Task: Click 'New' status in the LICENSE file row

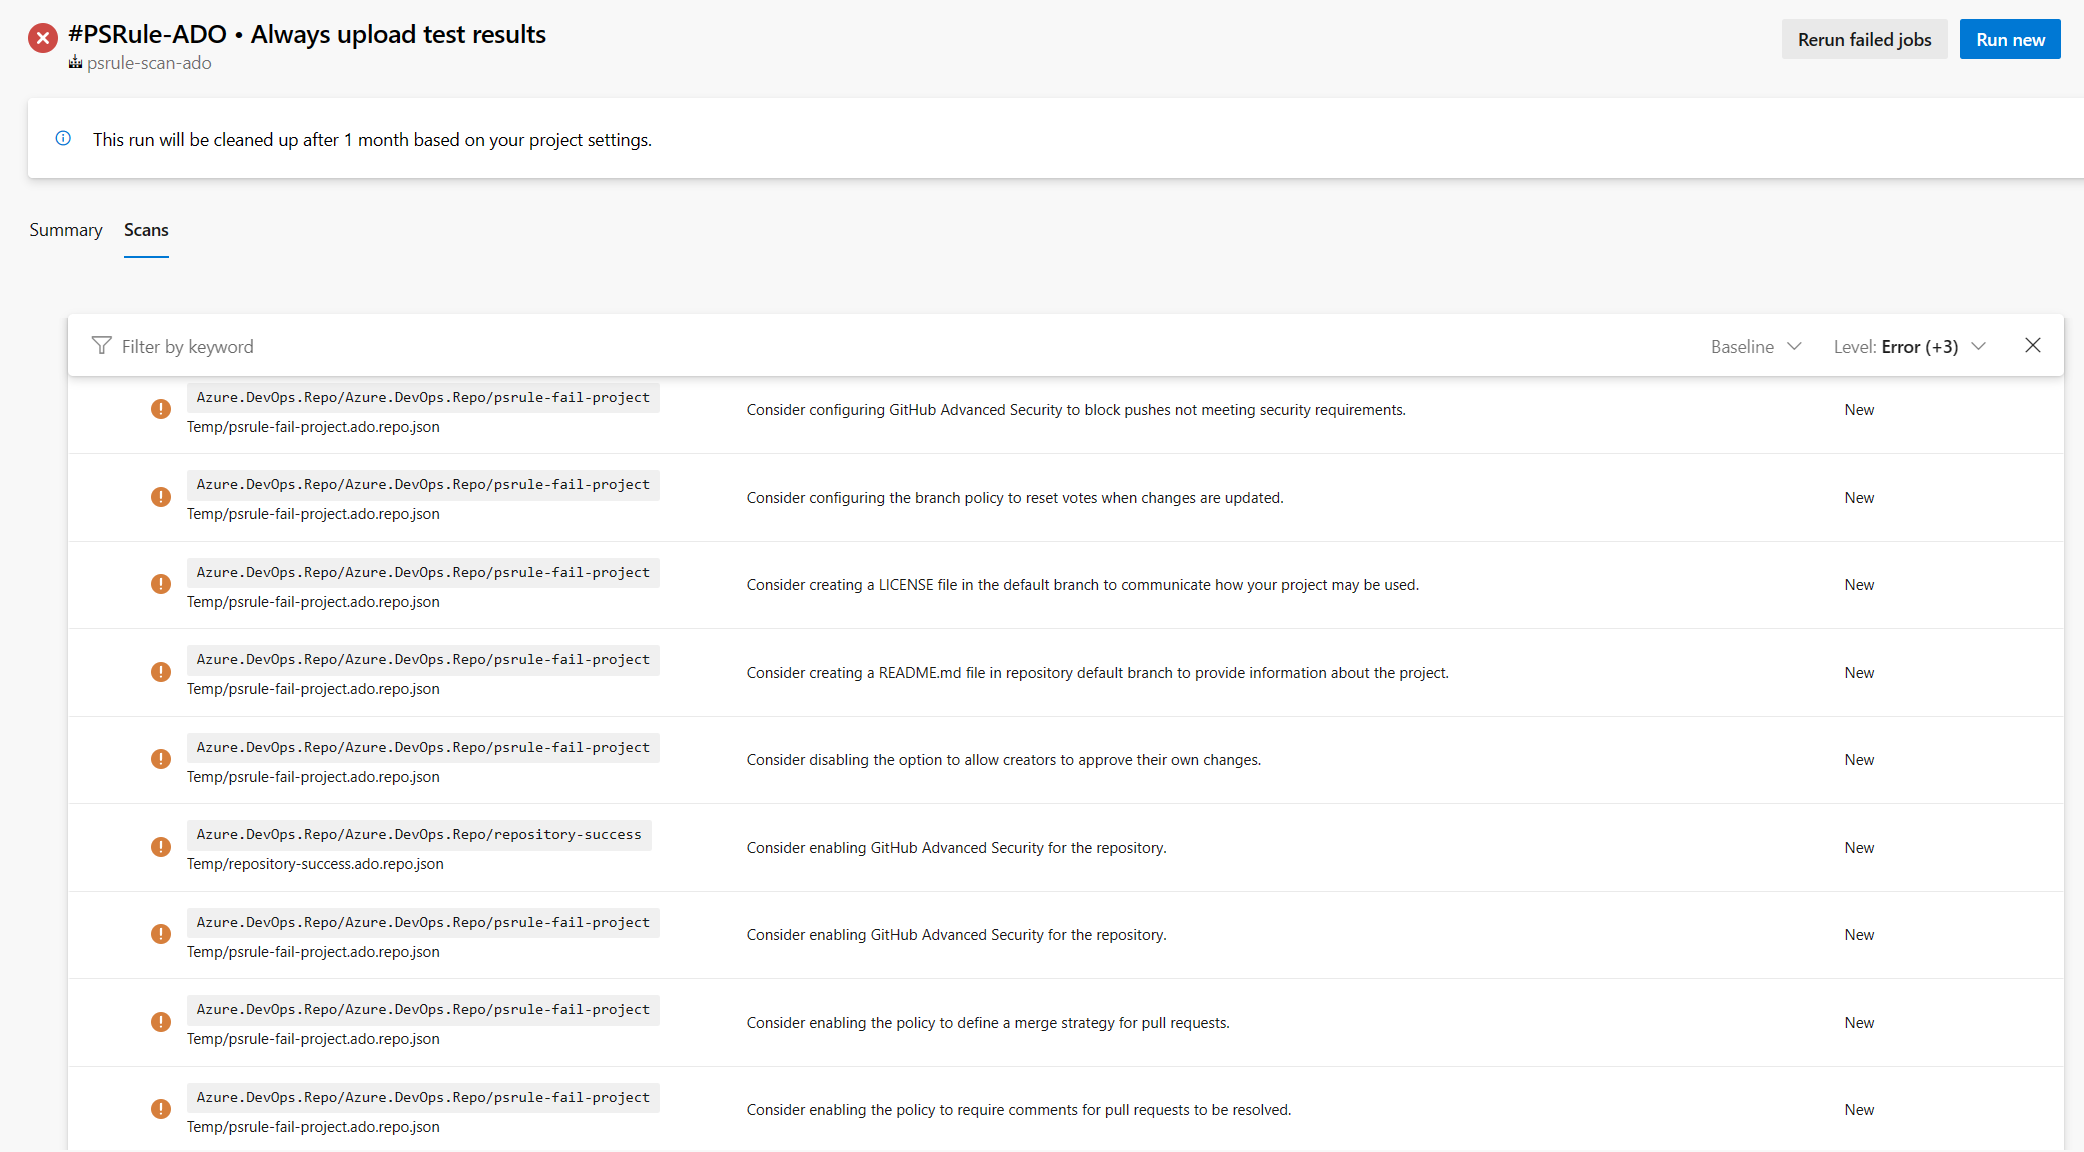Action: coord(1859,585)
